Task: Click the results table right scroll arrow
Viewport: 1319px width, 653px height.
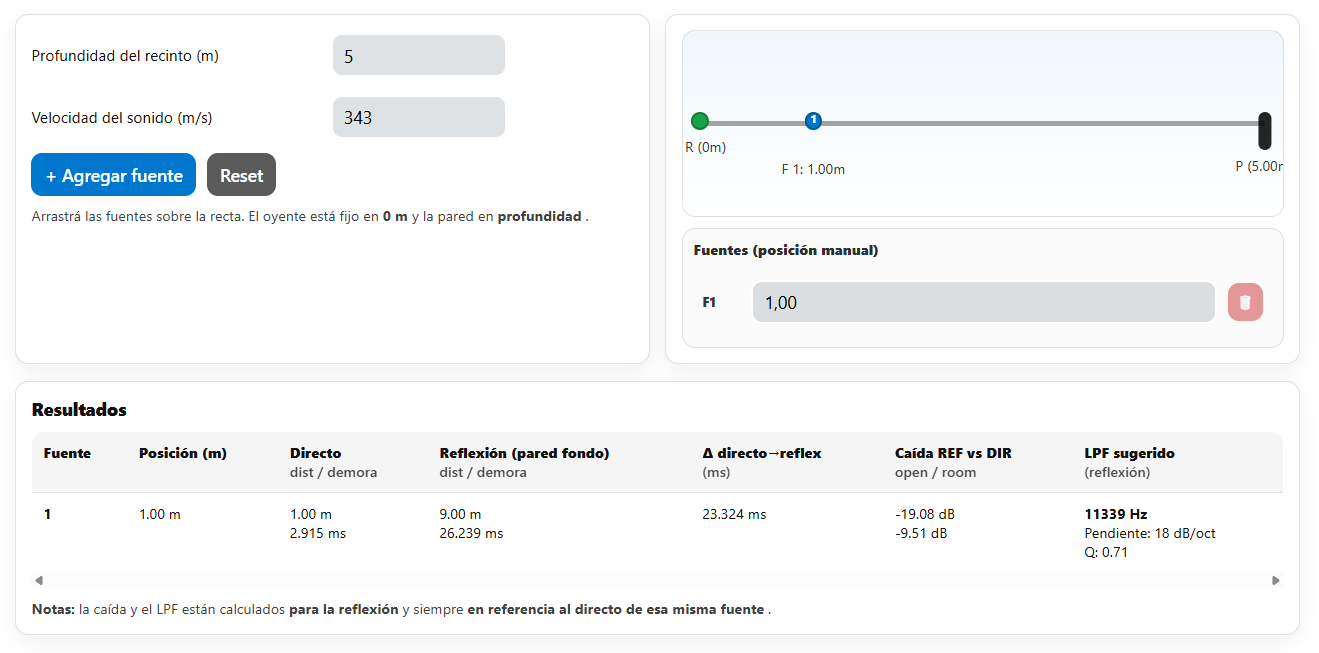Action: 1275,580
